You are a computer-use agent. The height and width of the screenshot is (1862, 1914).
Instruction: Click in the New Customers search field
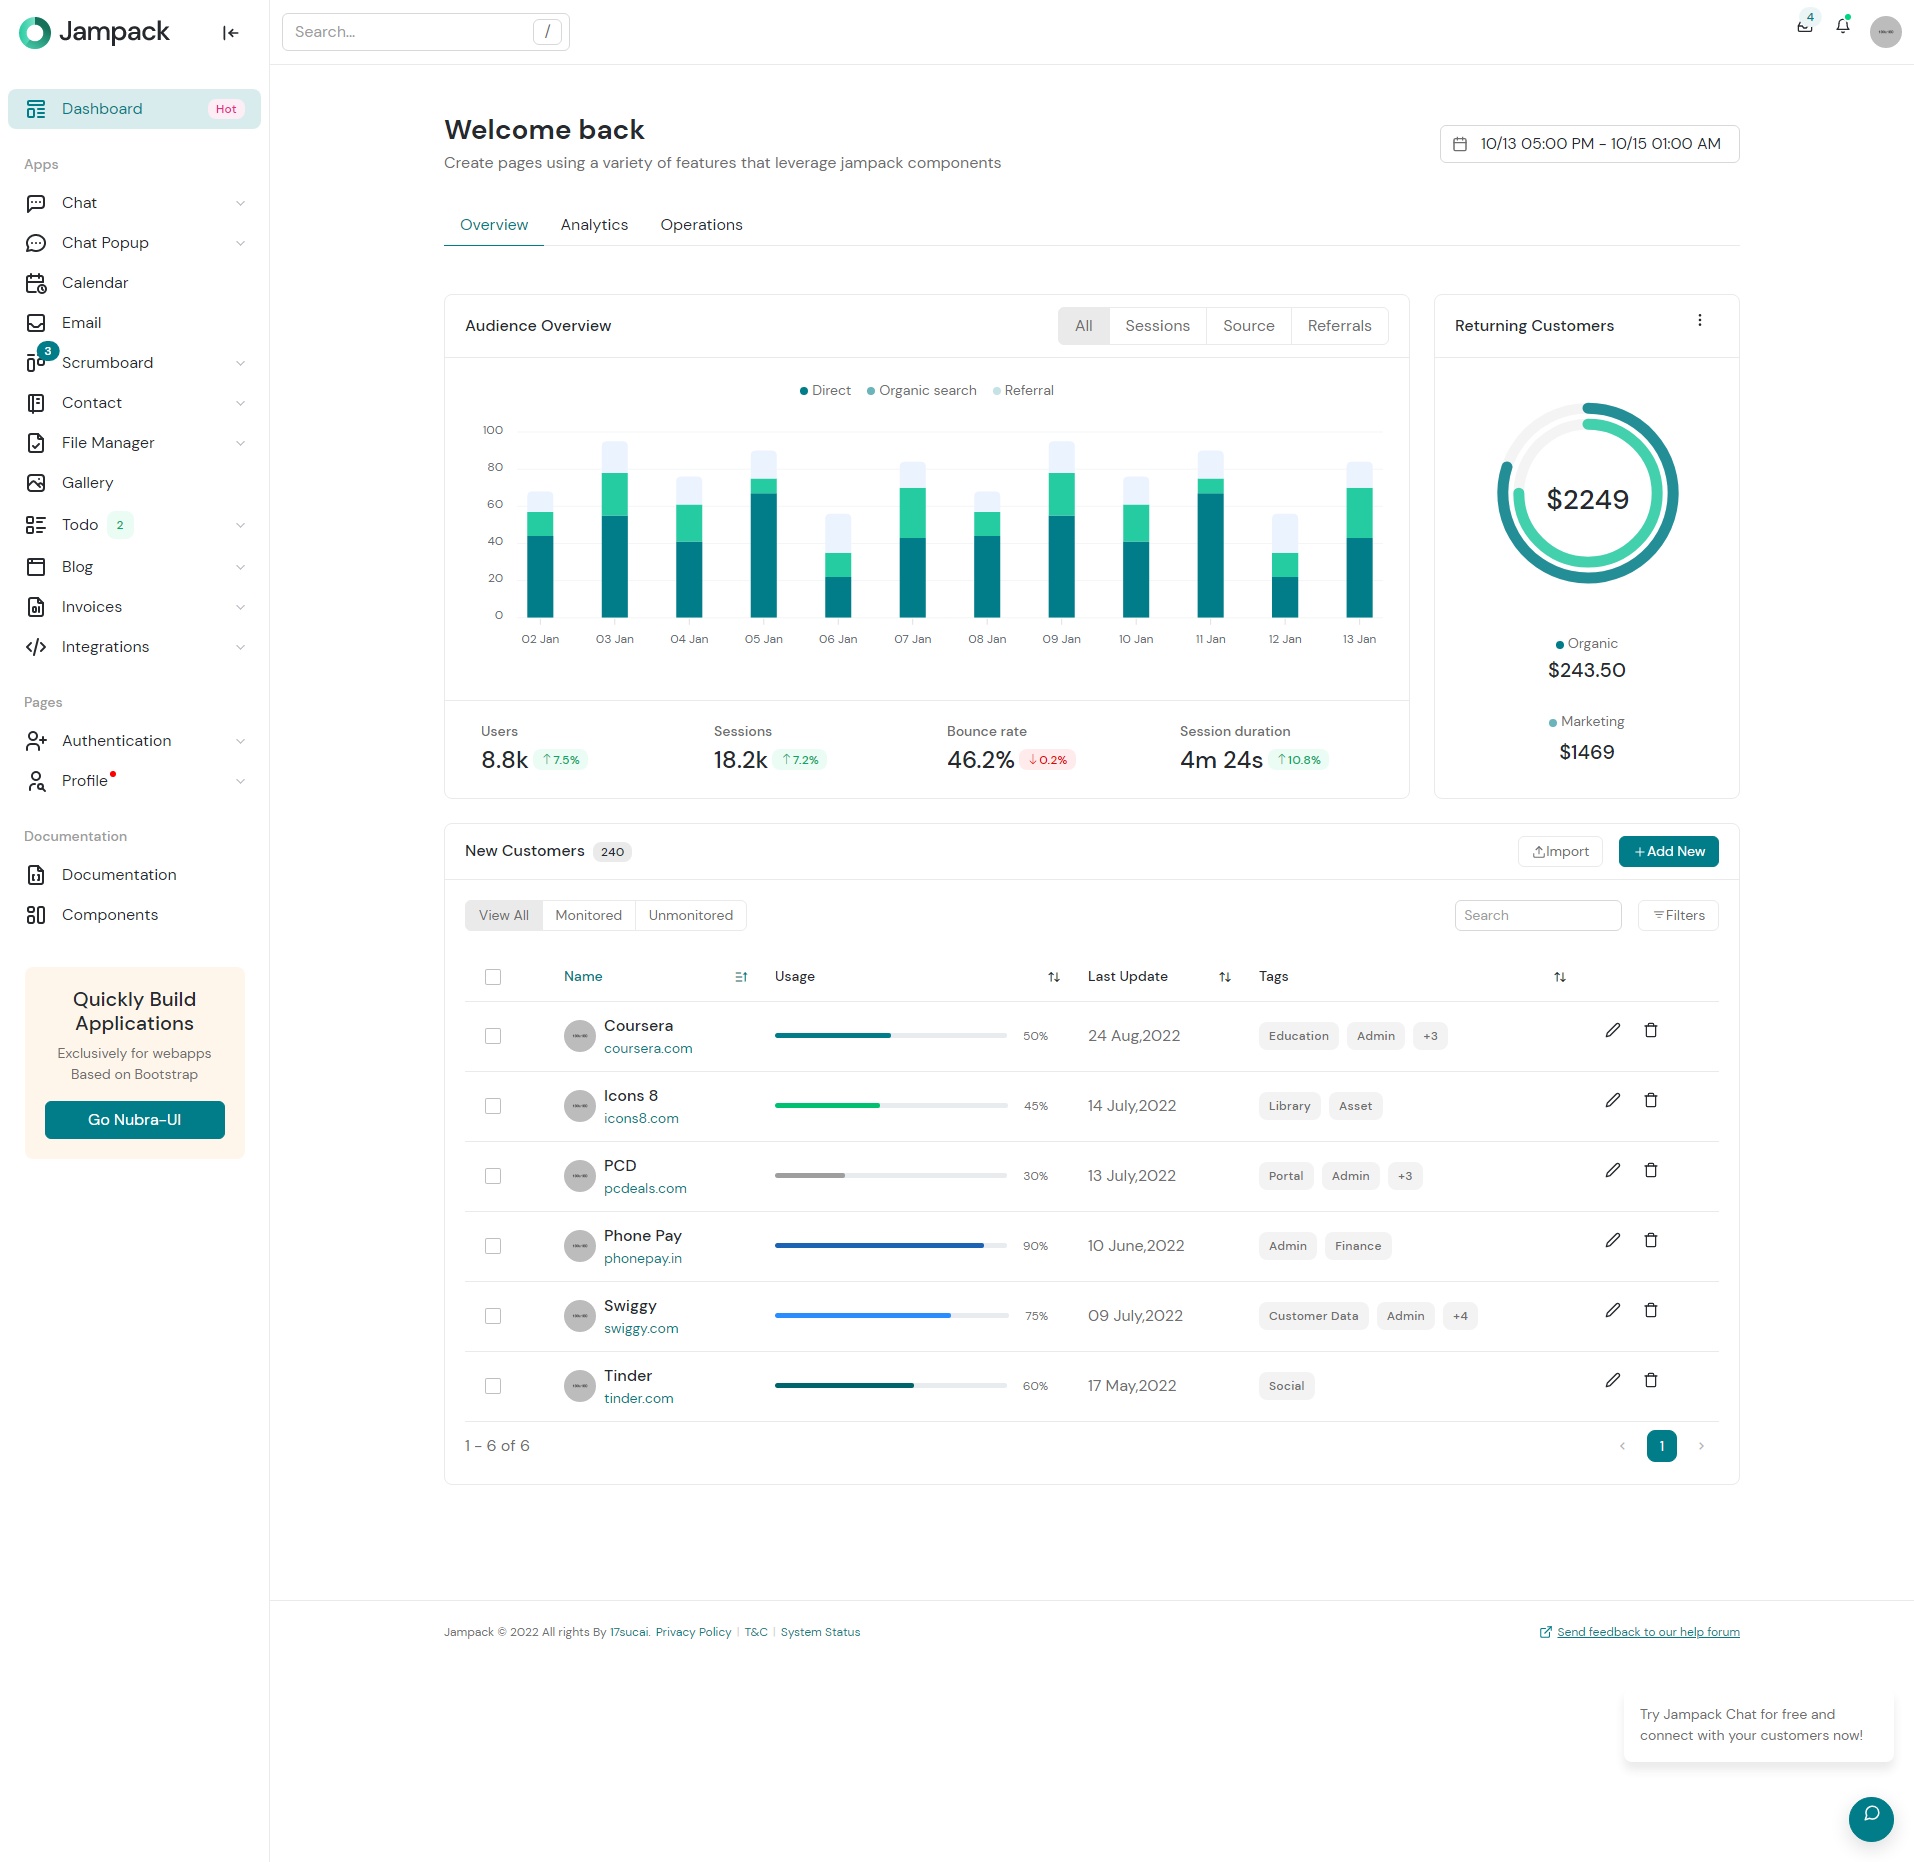pos(1537,915)
